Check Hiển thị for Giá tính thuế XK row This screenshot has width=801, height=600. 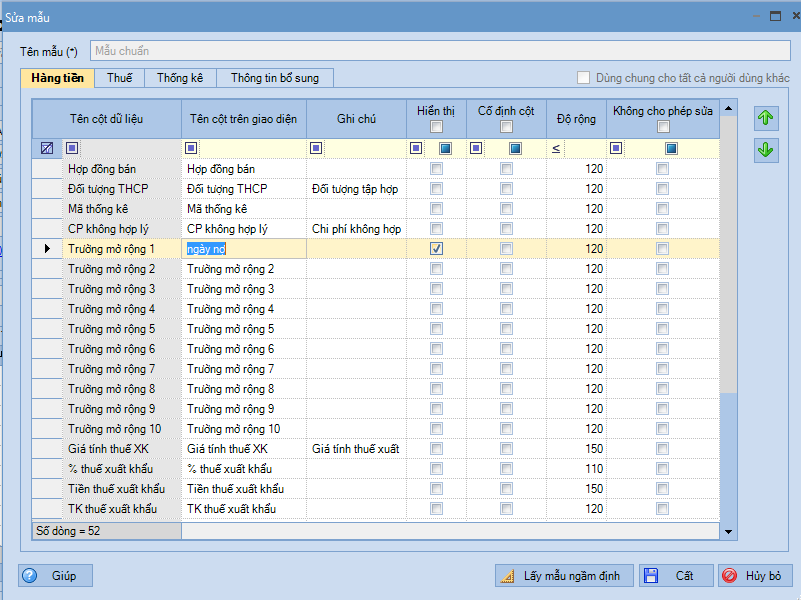[436, 449]
